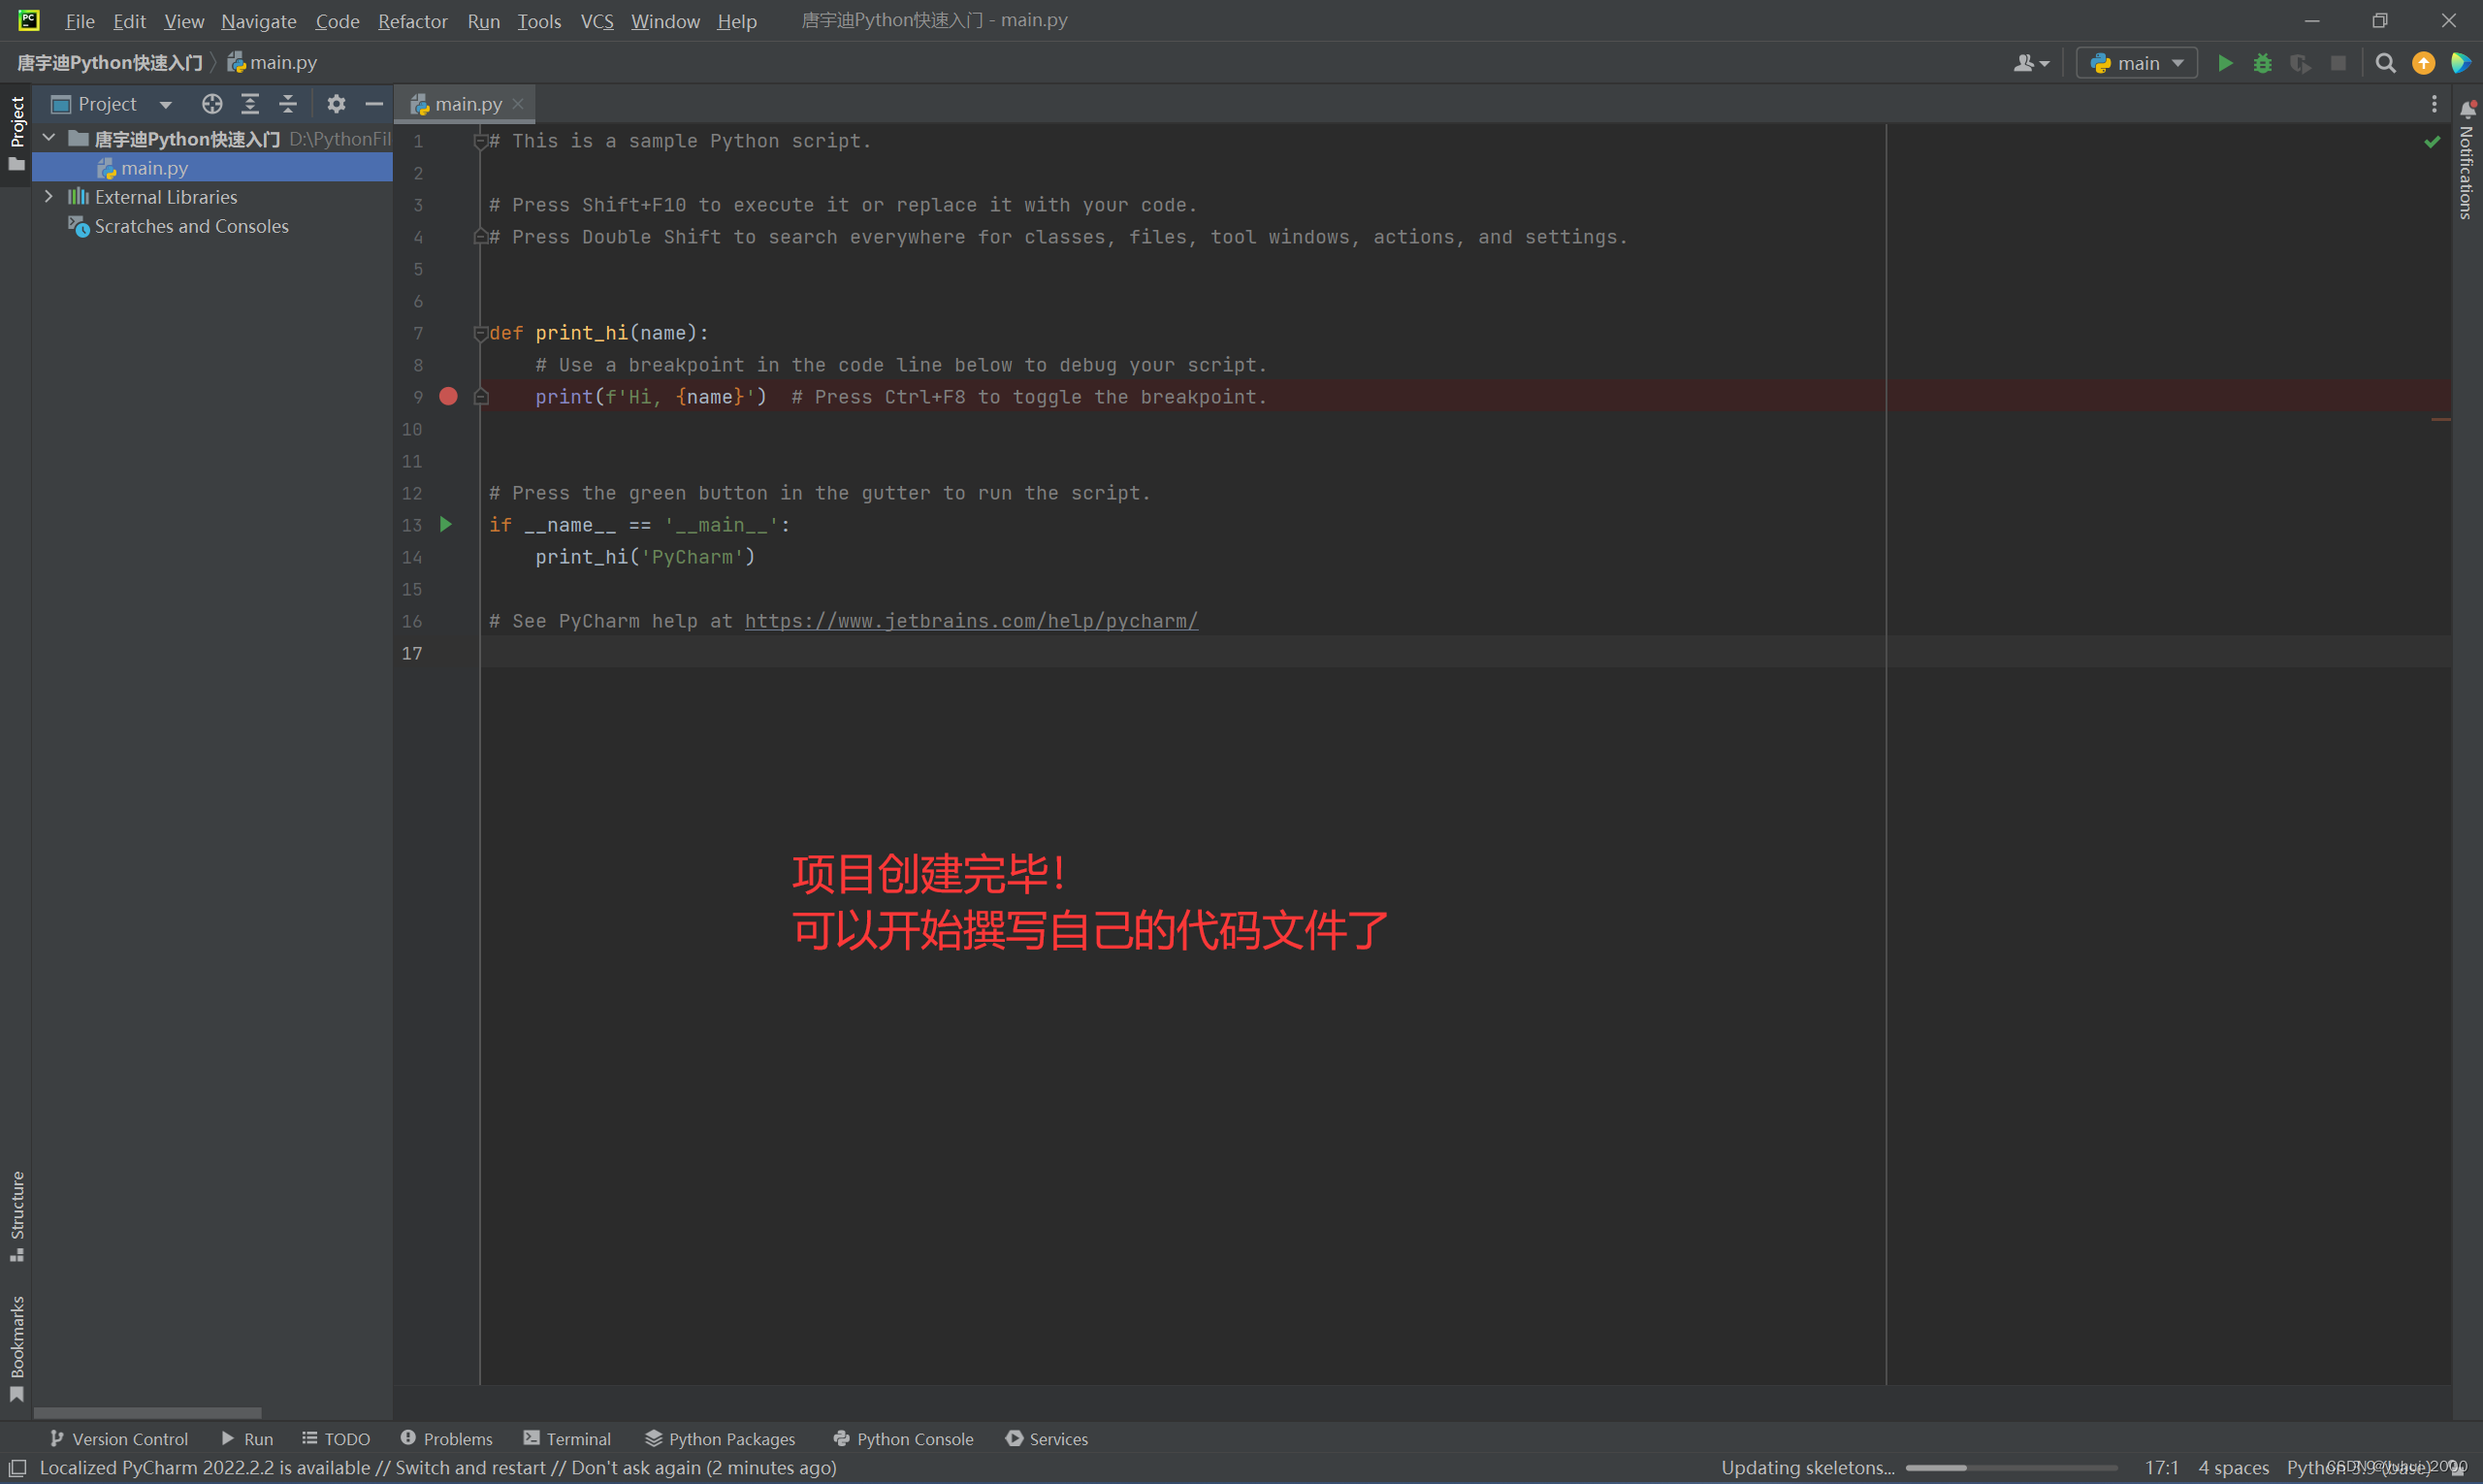Open the VCS menu
2483x1484 pixels.
pos(597,20)
